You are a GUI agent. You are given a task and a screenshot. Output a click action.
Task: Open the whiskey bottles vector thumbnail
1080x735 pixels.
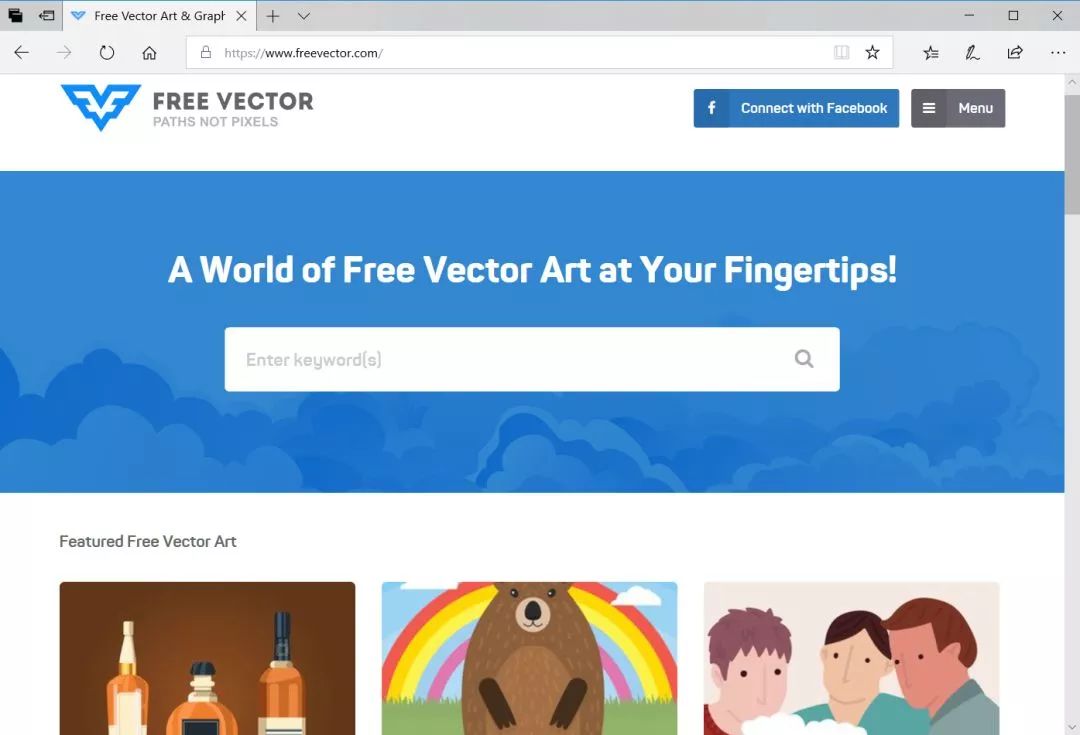pyautogui.click(x=207, y=658)
